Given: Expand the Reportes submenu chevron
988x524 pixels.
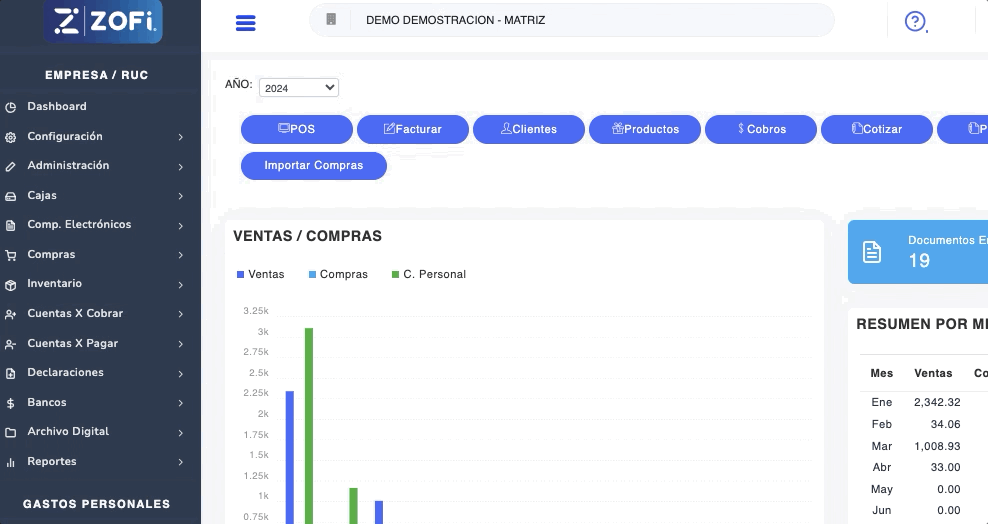Looking at the screenshot, I should pyautogui.click(x=180, y=462).
